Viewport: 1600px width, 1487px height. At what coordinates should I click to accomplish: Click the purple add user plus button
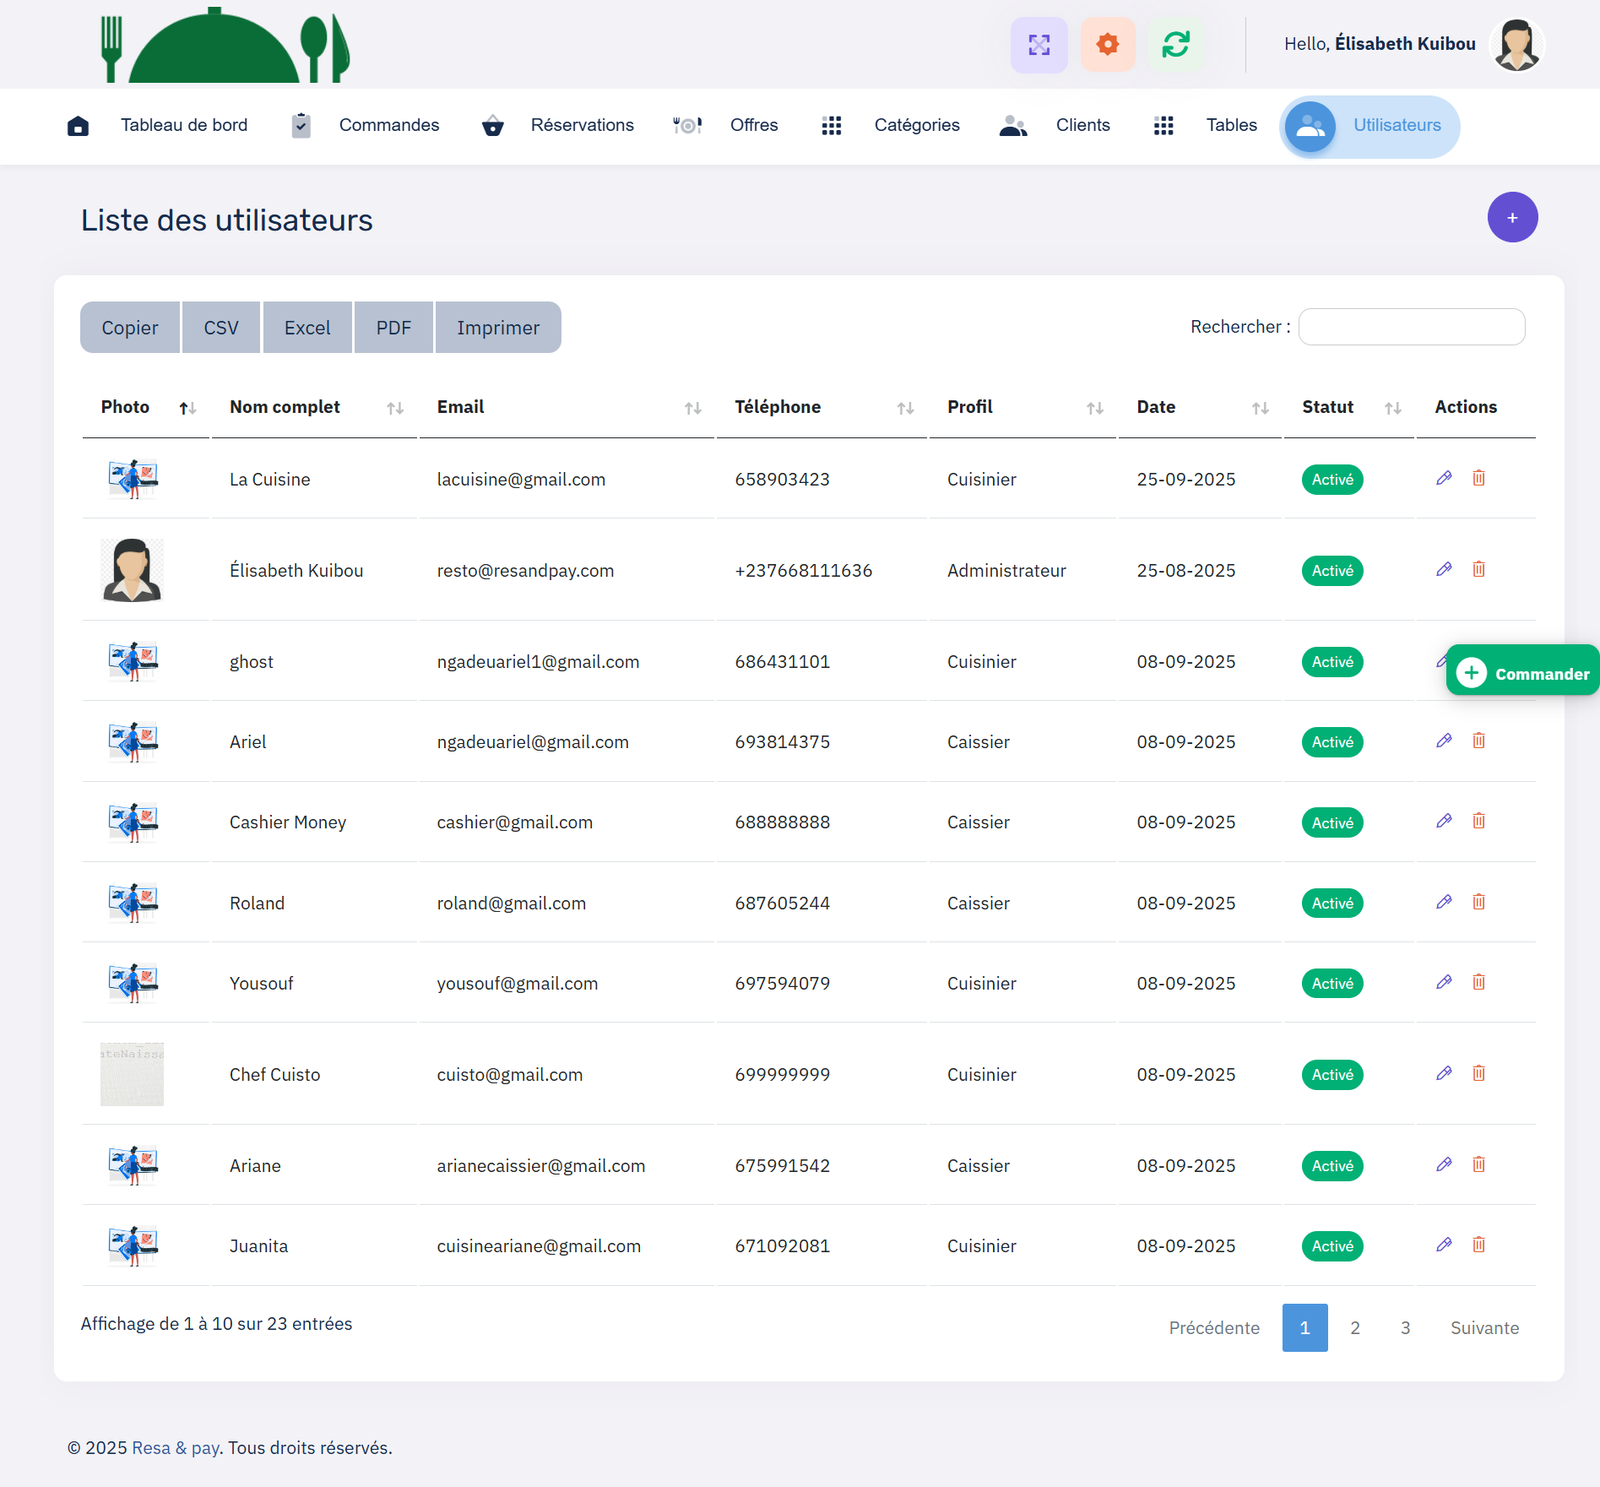[1511, 217]
